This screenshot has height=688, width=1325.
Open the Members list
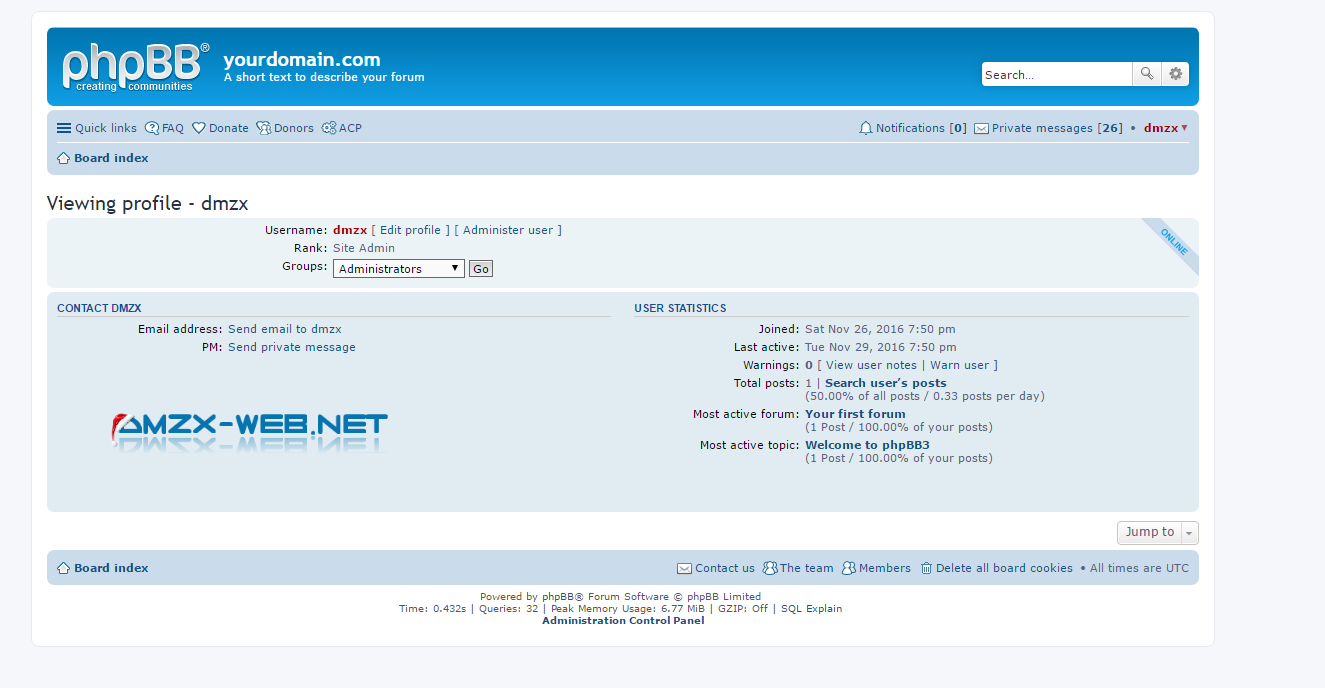876,568
